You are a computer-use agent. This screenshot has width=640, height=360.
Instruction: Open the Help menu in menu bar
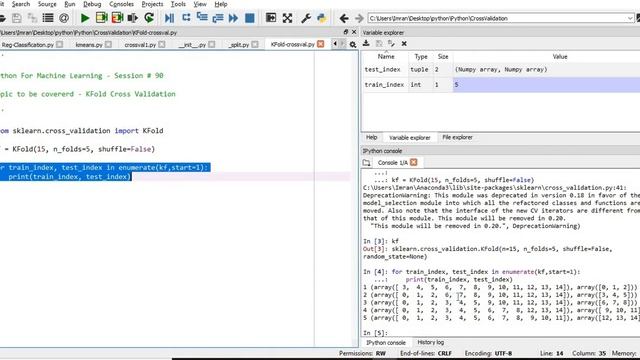click(221, 4)
